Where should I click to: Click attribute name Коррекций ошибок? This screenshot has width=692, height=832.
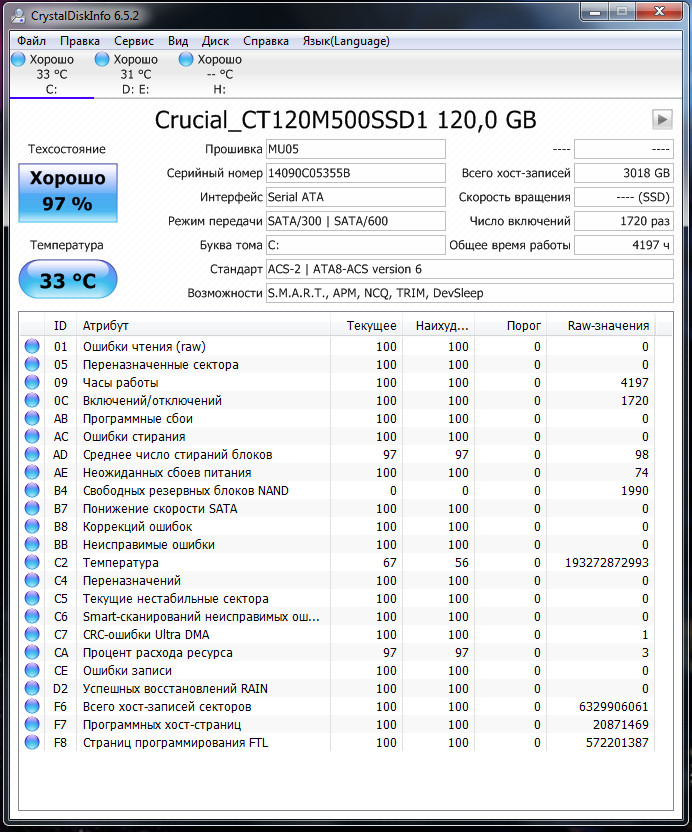point(137,527)
